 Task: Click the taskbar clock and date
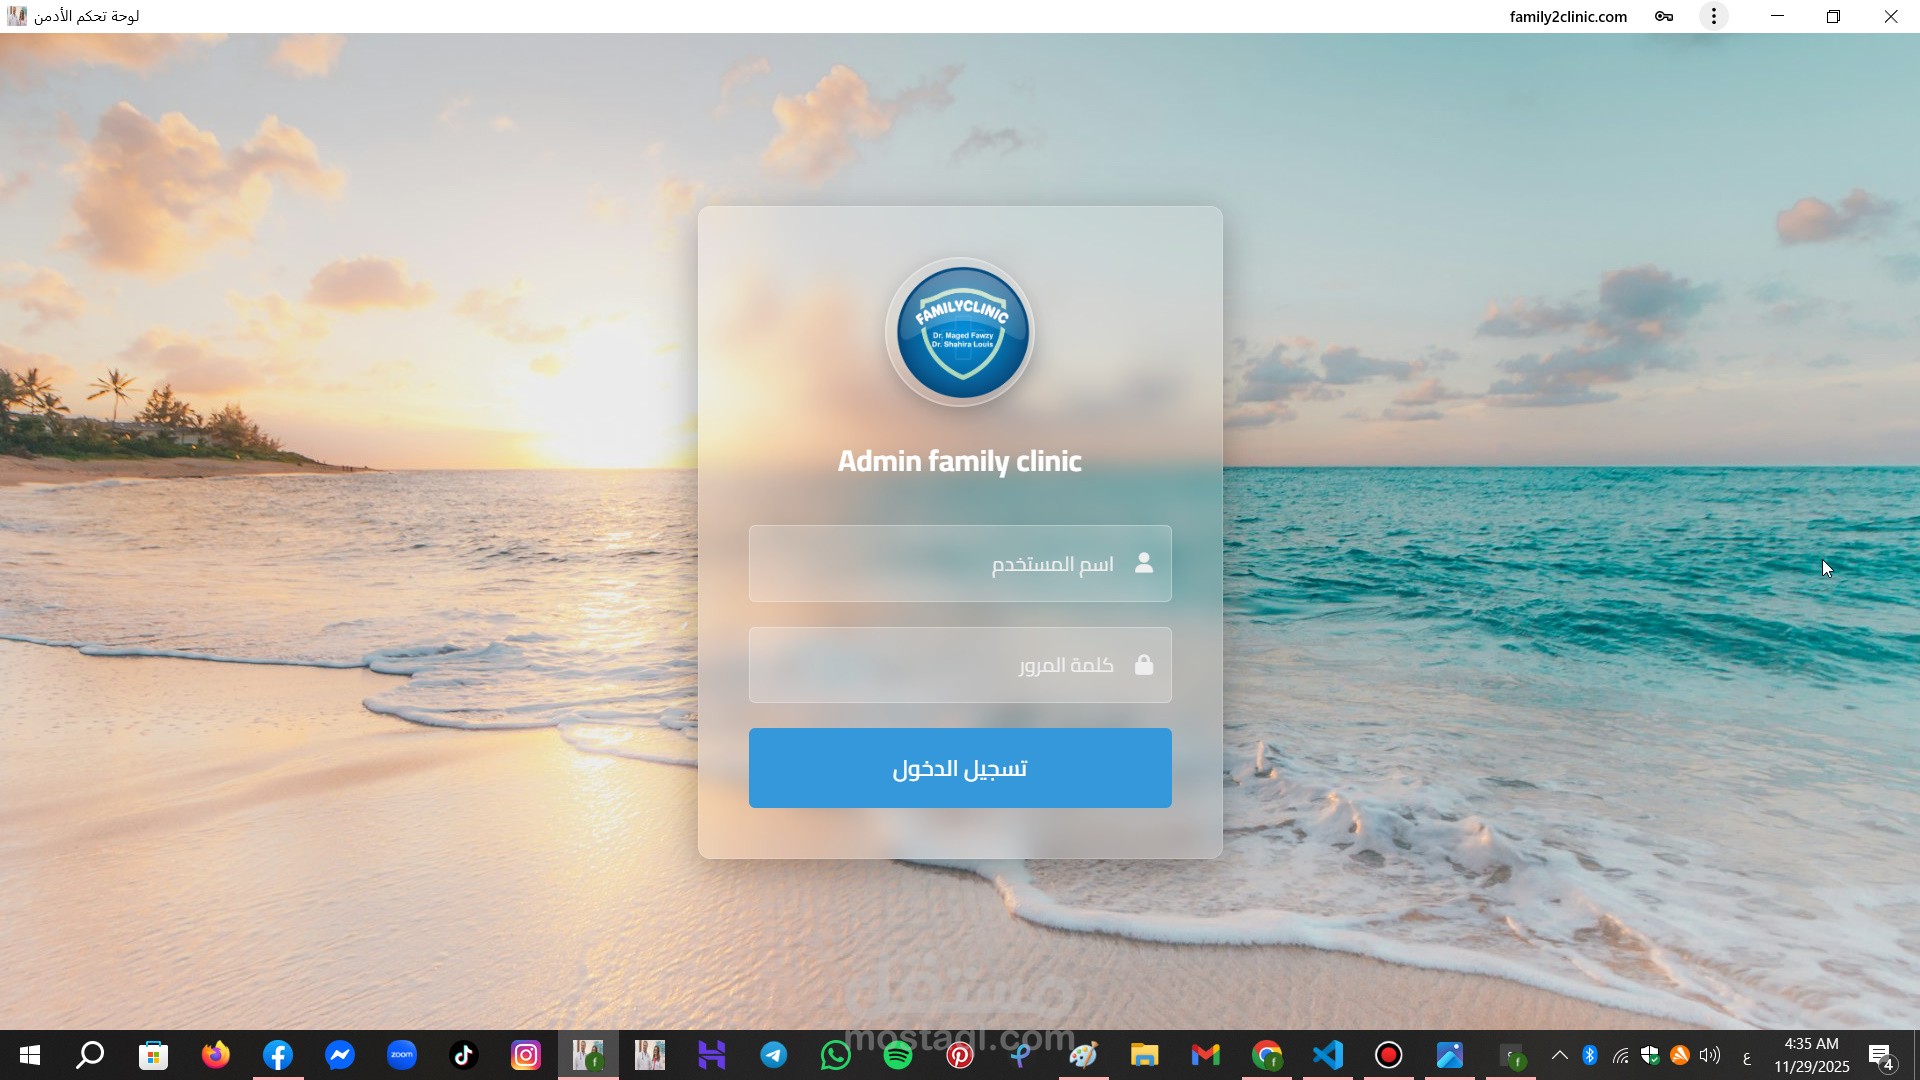[1812, 1055]
